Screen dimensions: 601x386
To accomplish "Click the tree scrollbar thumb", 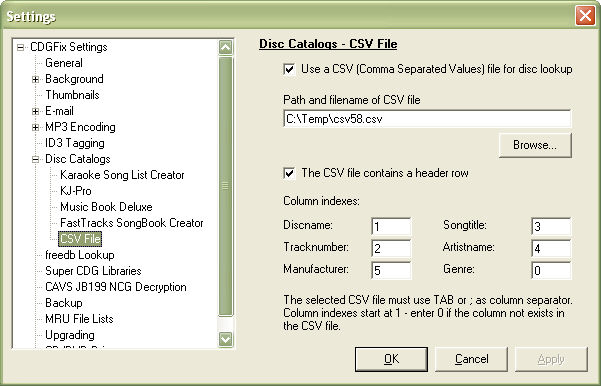I will (x=225, y=186).
